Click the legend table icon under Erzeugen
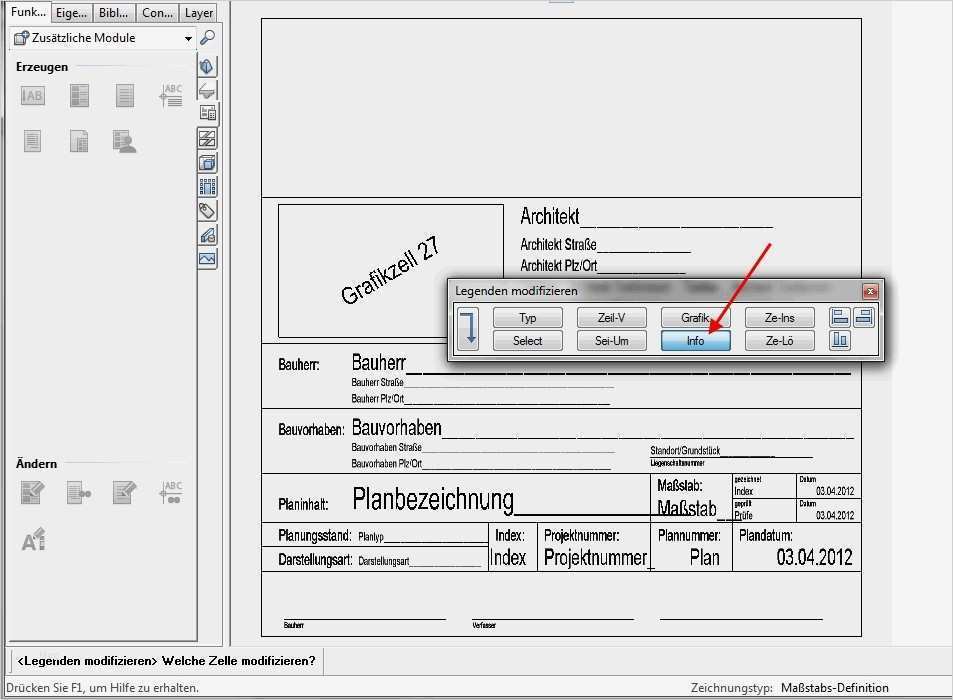The height and width of the screenshot is (700, 953). pyautogui.click(x=79, y=95)
